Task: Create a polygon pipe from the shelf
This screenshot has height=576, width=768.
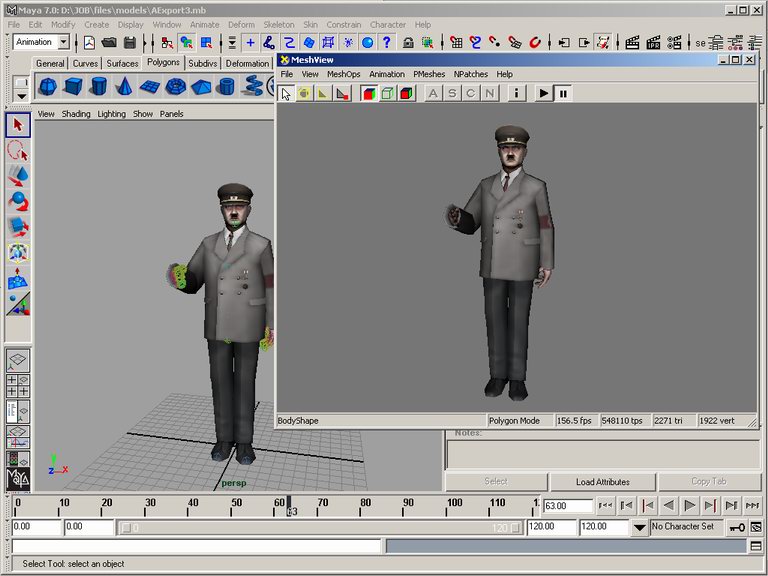Action: [226, 87]
